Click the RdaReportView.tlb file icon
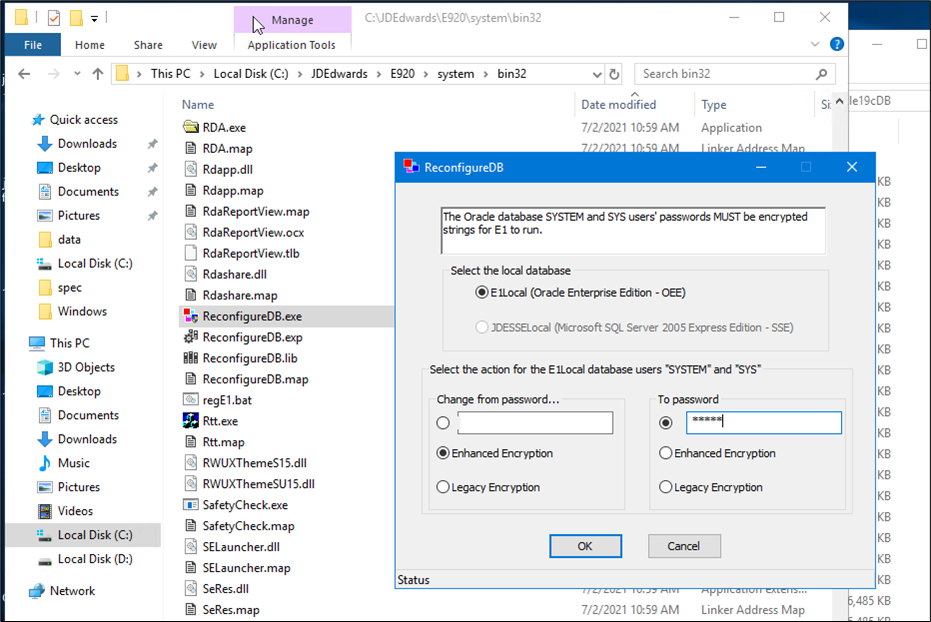The height and width of the screenshot is (622, 931). point(191,253)
